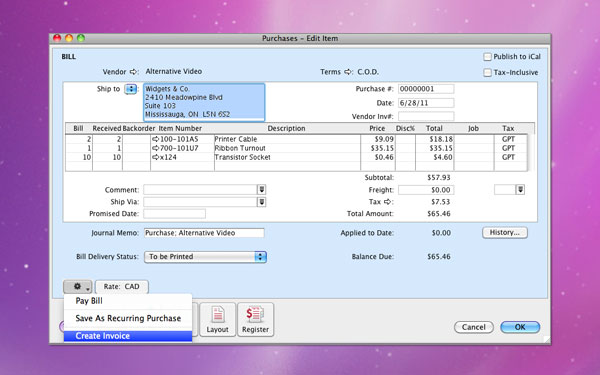
Task: Click the Subtotal $57.93 value
Action: coord(439,178)
